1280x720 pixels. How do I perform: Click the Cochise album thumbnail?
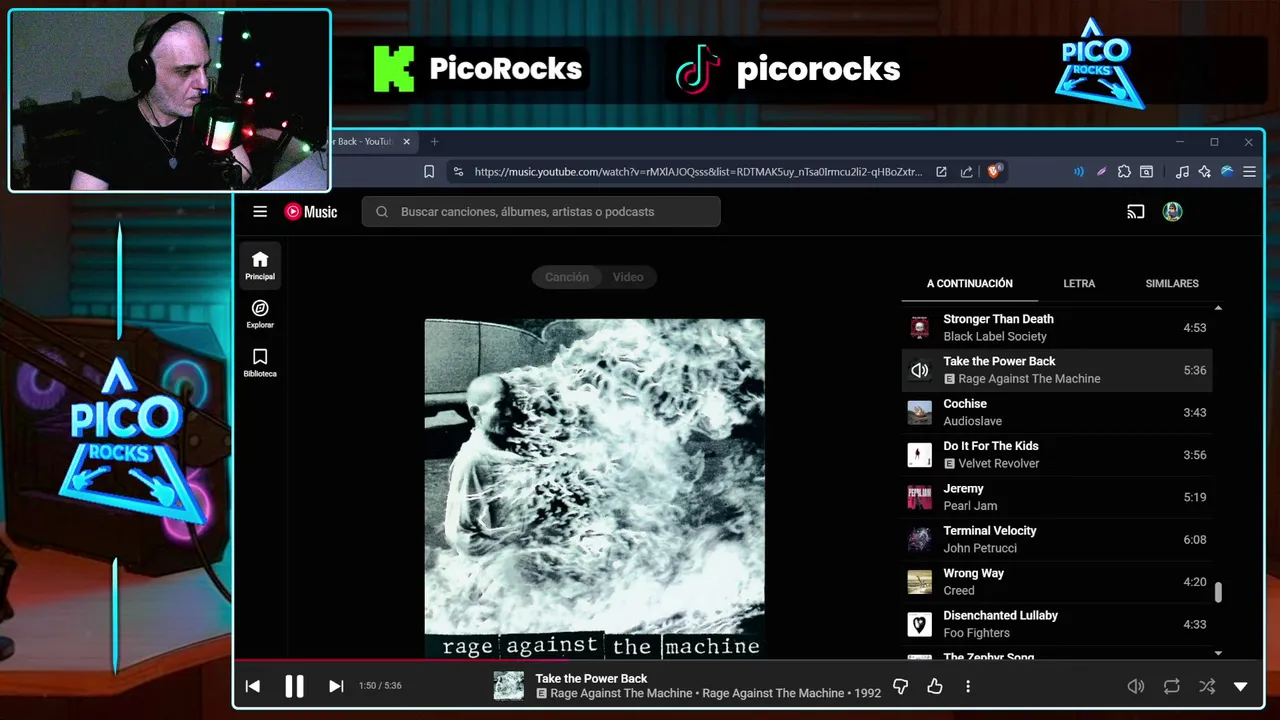coord(919,412)
